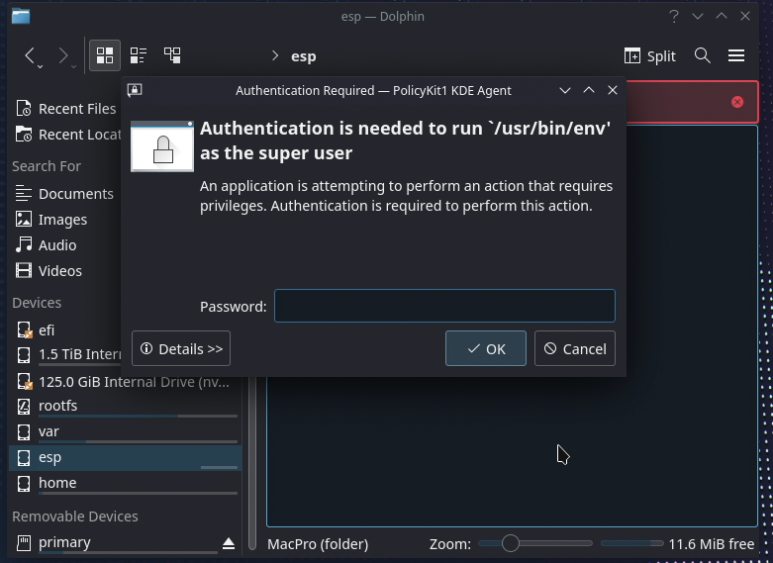This screenshot has height=563, width=773.
Task: Open Dolphin help question mark button
Action: [x=674, y=16]
